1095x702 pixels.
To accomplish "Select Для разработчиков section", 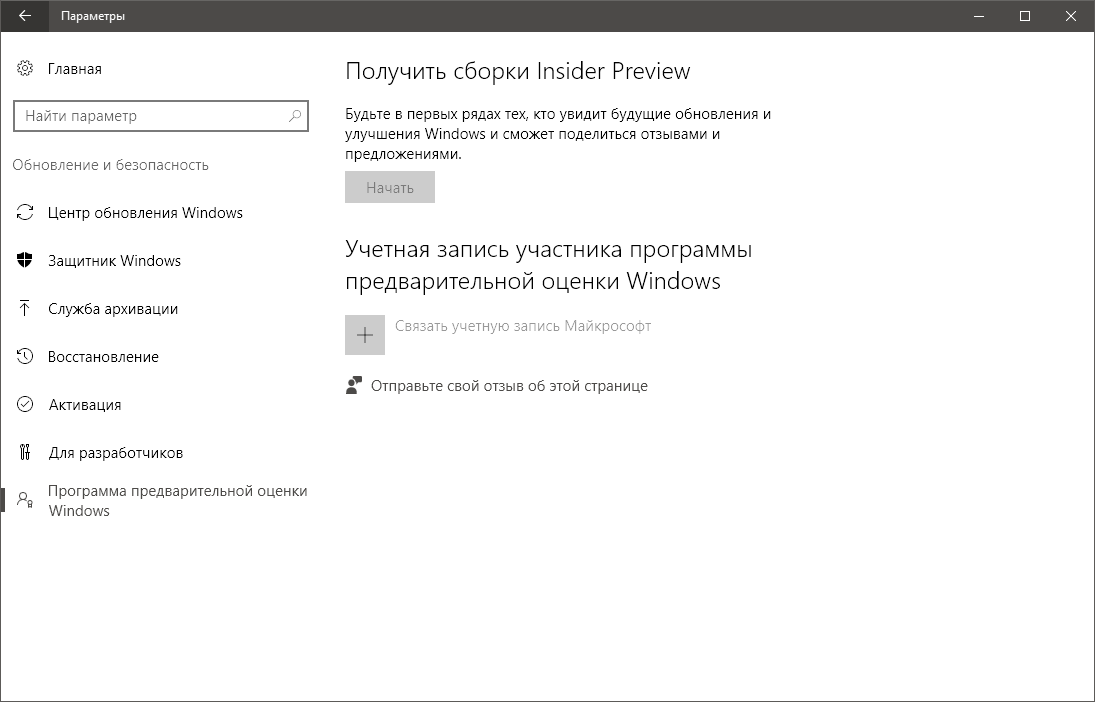I will point(116,453).
